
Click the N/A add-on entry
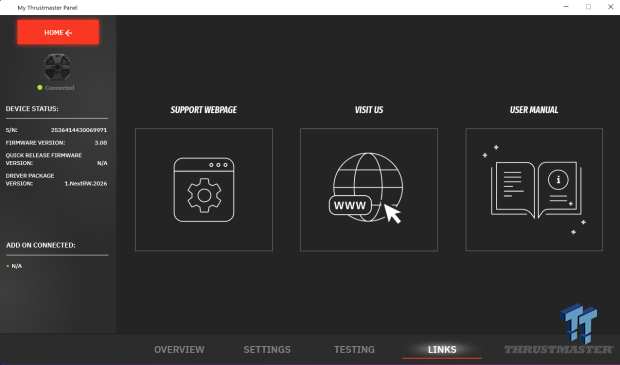click(17, 266)
